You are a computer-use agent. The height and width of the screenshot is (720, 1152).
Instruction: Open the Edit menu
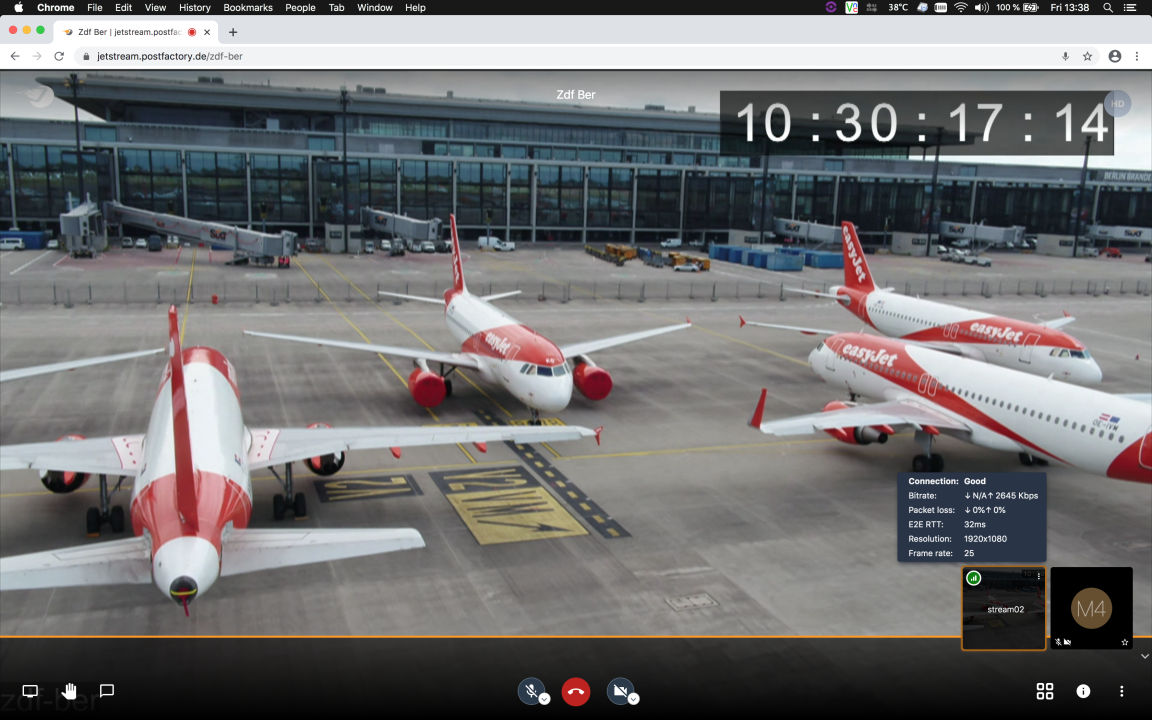(123, 7)
